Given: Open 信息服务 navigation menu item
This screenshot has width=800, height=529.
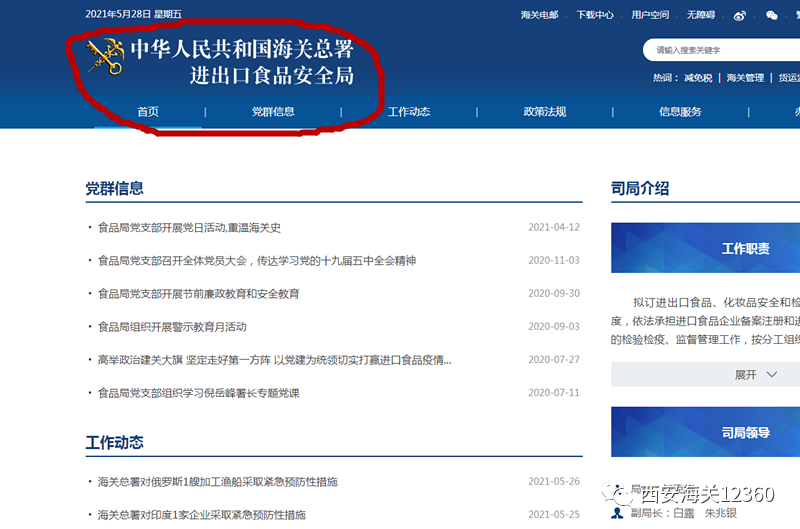Looking at the screenshot, I should (680, 112).
